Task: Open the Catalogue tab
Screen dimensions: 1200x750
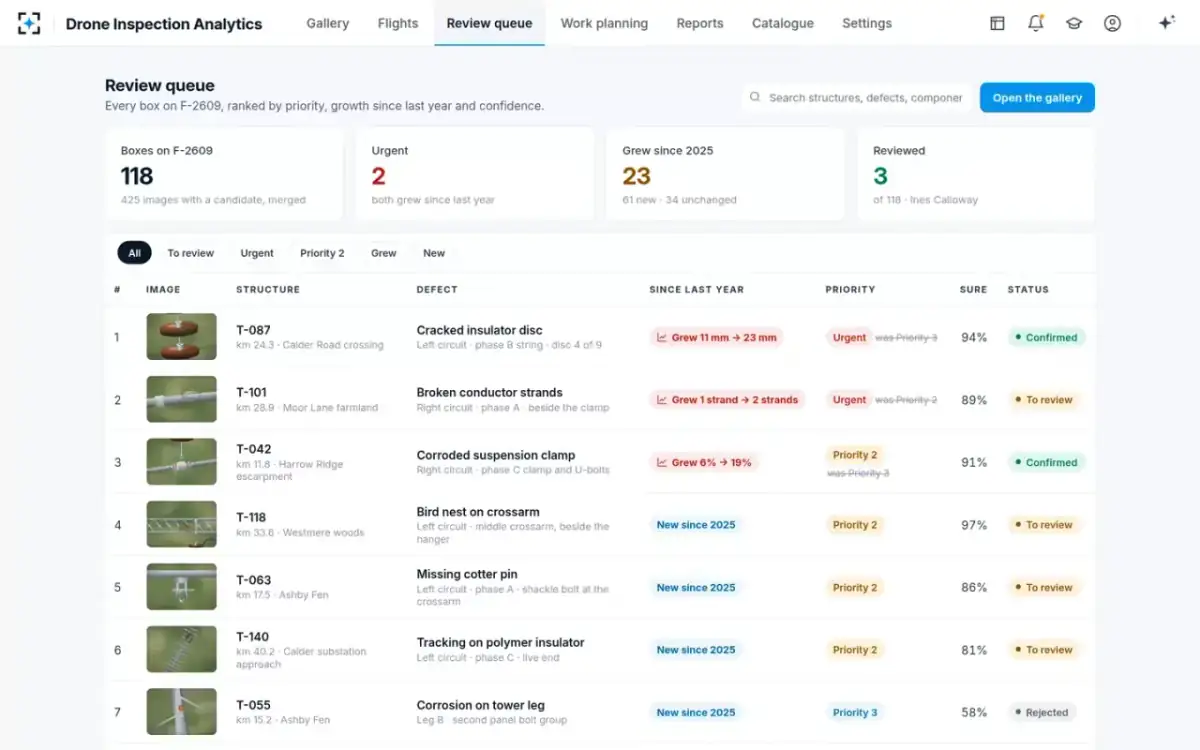Action: (x=783, y=23)
